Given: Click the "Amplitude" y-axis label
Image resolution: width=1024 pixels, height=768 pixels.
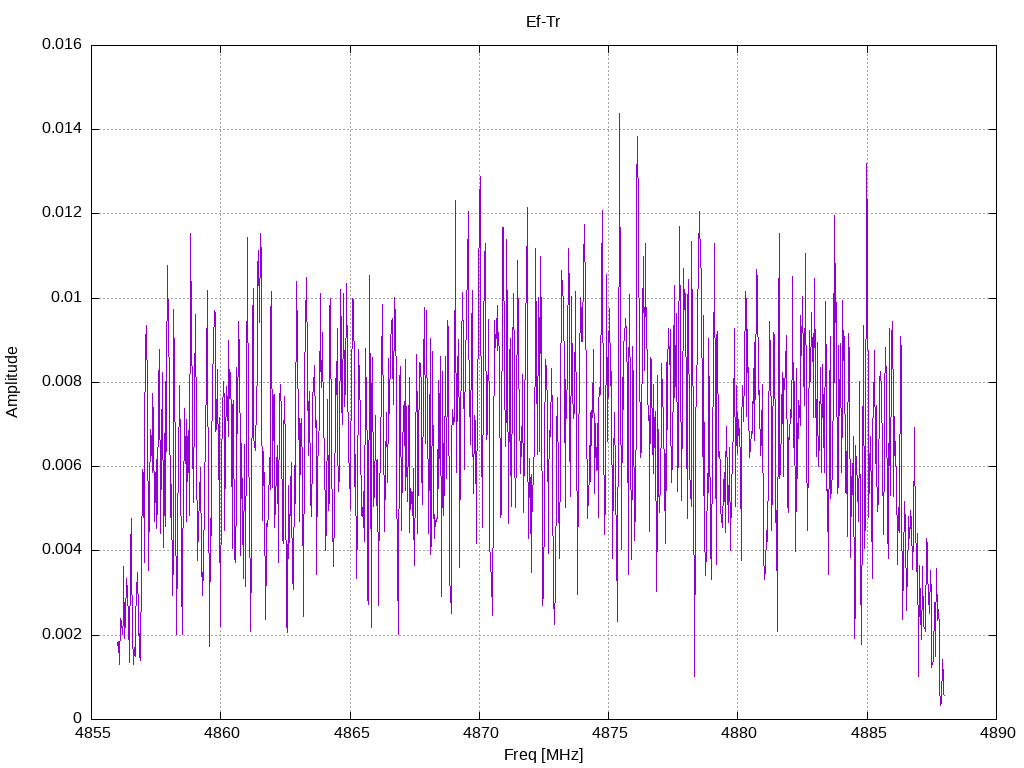Looking at the screenshot, I should (x=12, y=382).
